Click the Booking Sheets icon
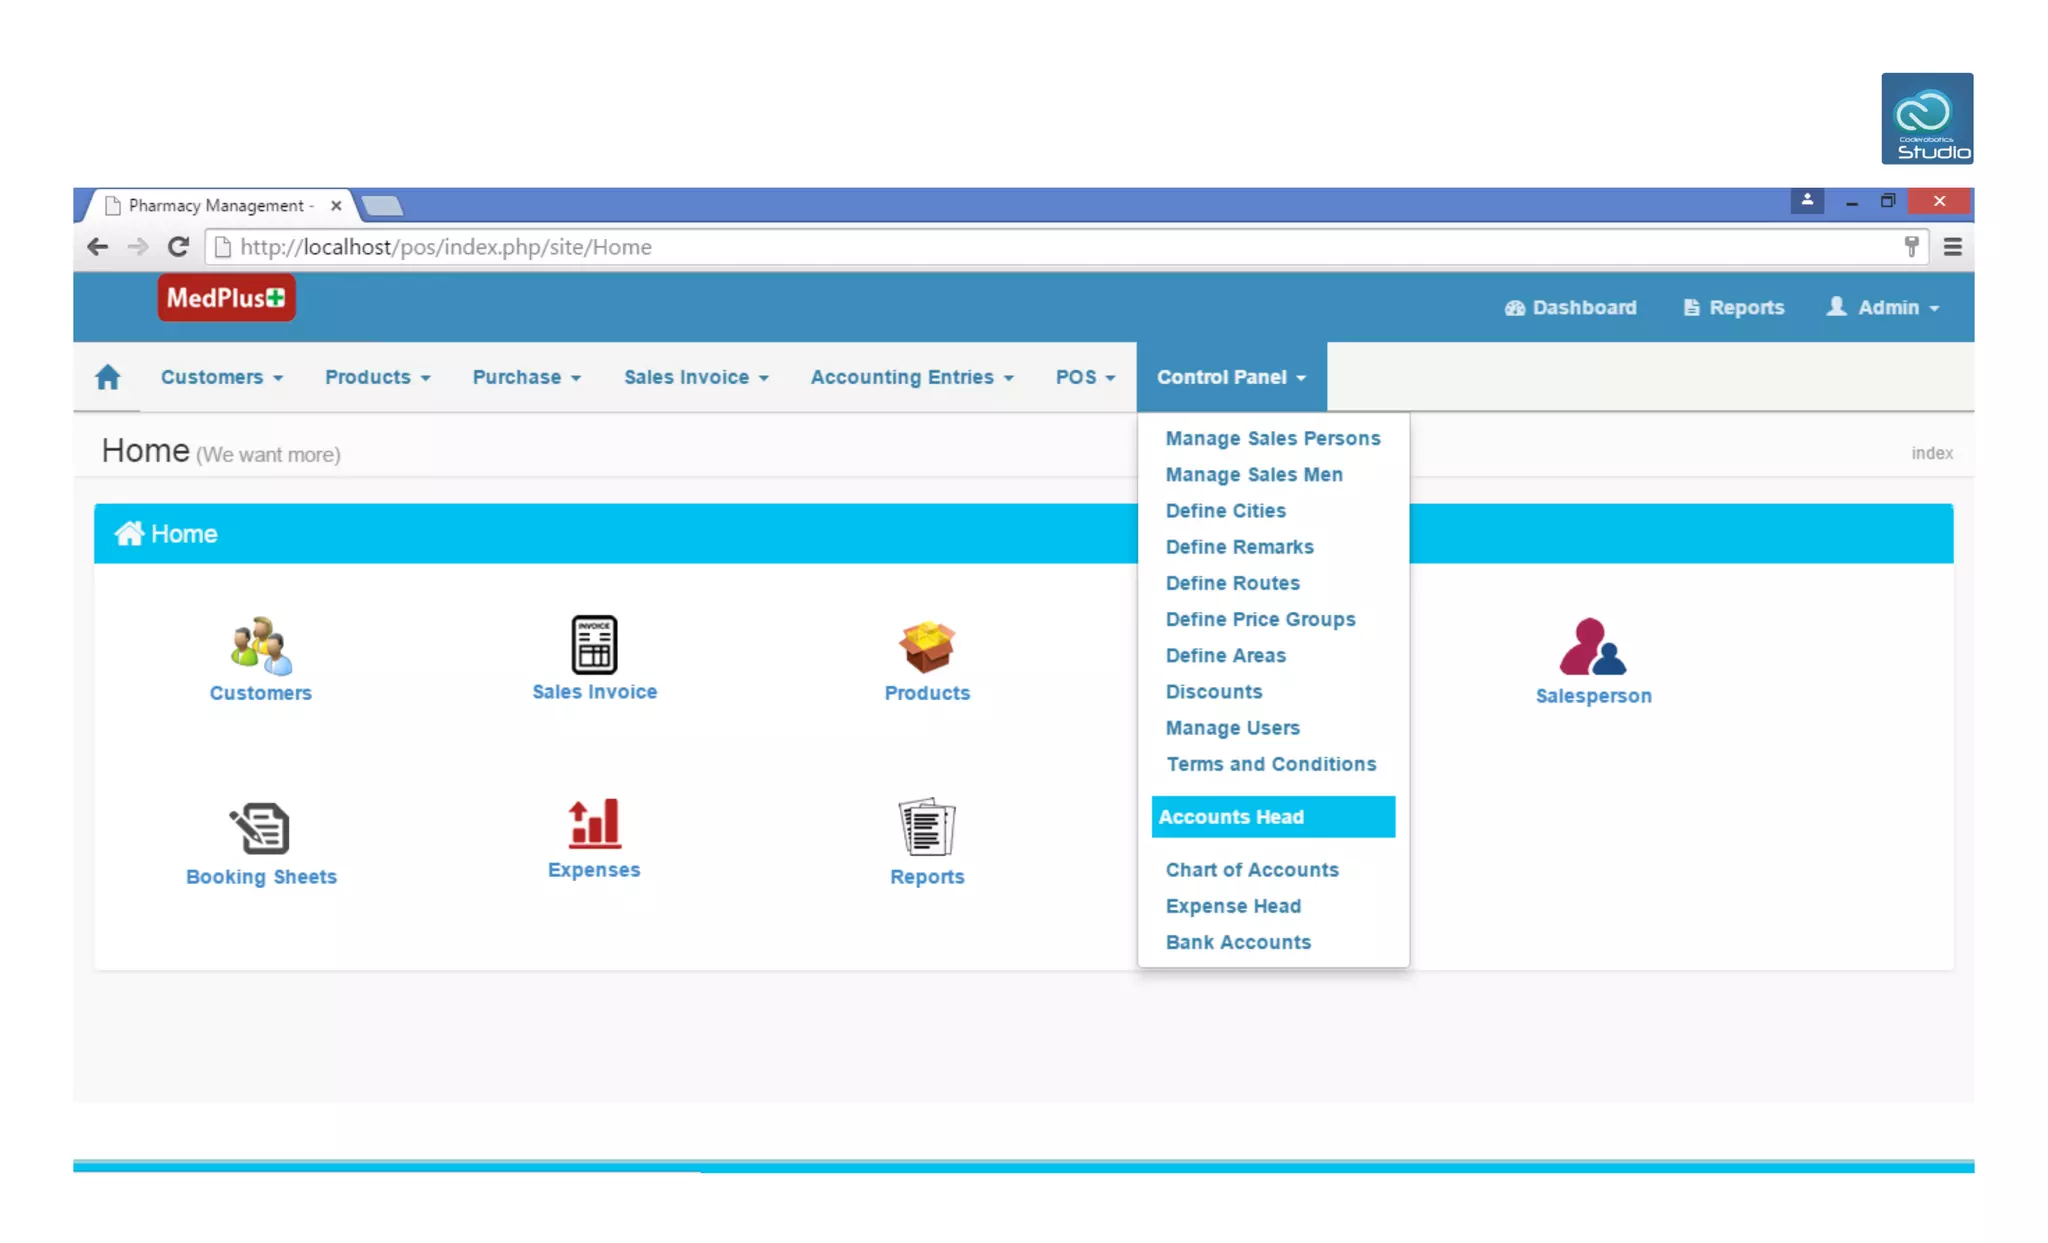This screenshot has height=1243, width=2048. (x=261, y=828)
